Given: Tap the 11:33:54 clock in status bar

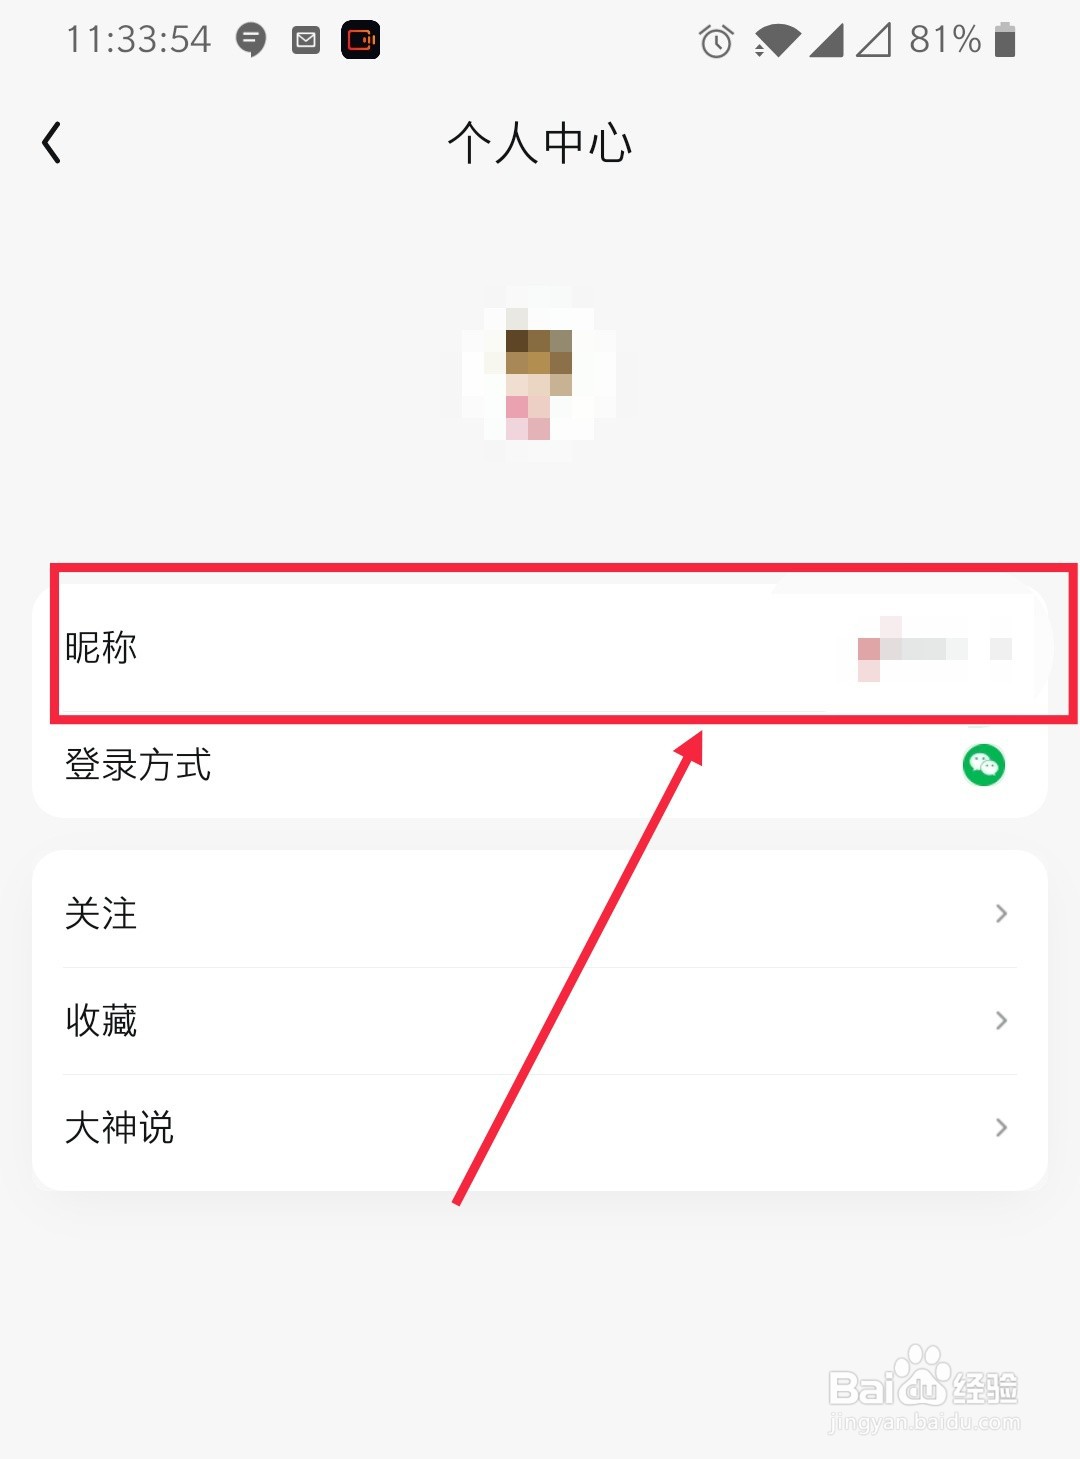Looking at the screenshot, I should point(138,40).
